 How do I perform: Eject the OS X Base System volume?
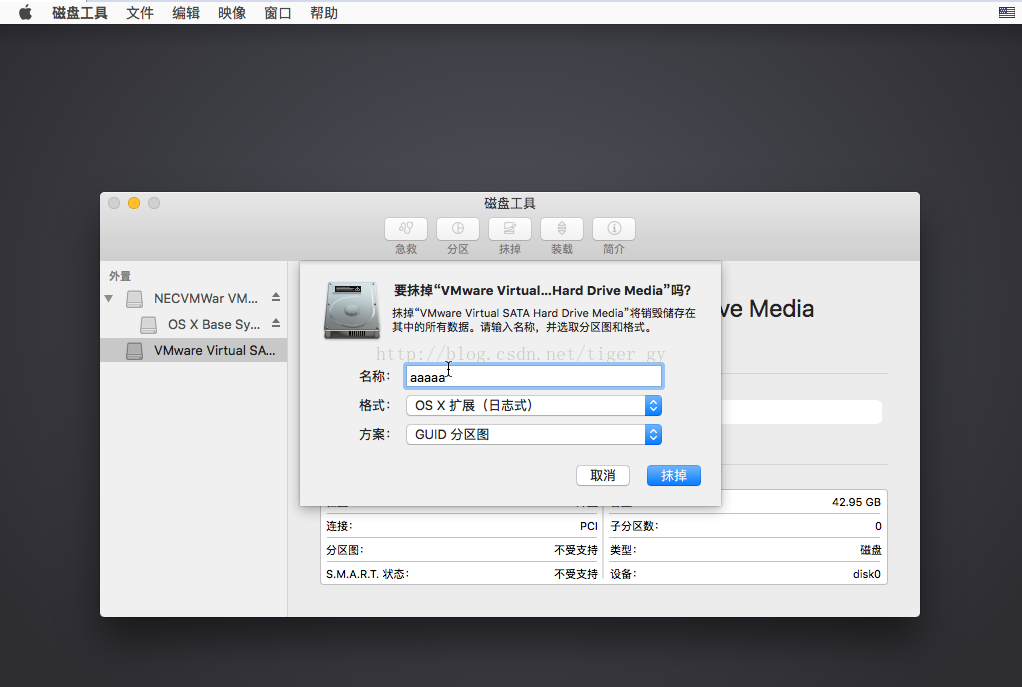pyautogui.click(x=276, y=323)
